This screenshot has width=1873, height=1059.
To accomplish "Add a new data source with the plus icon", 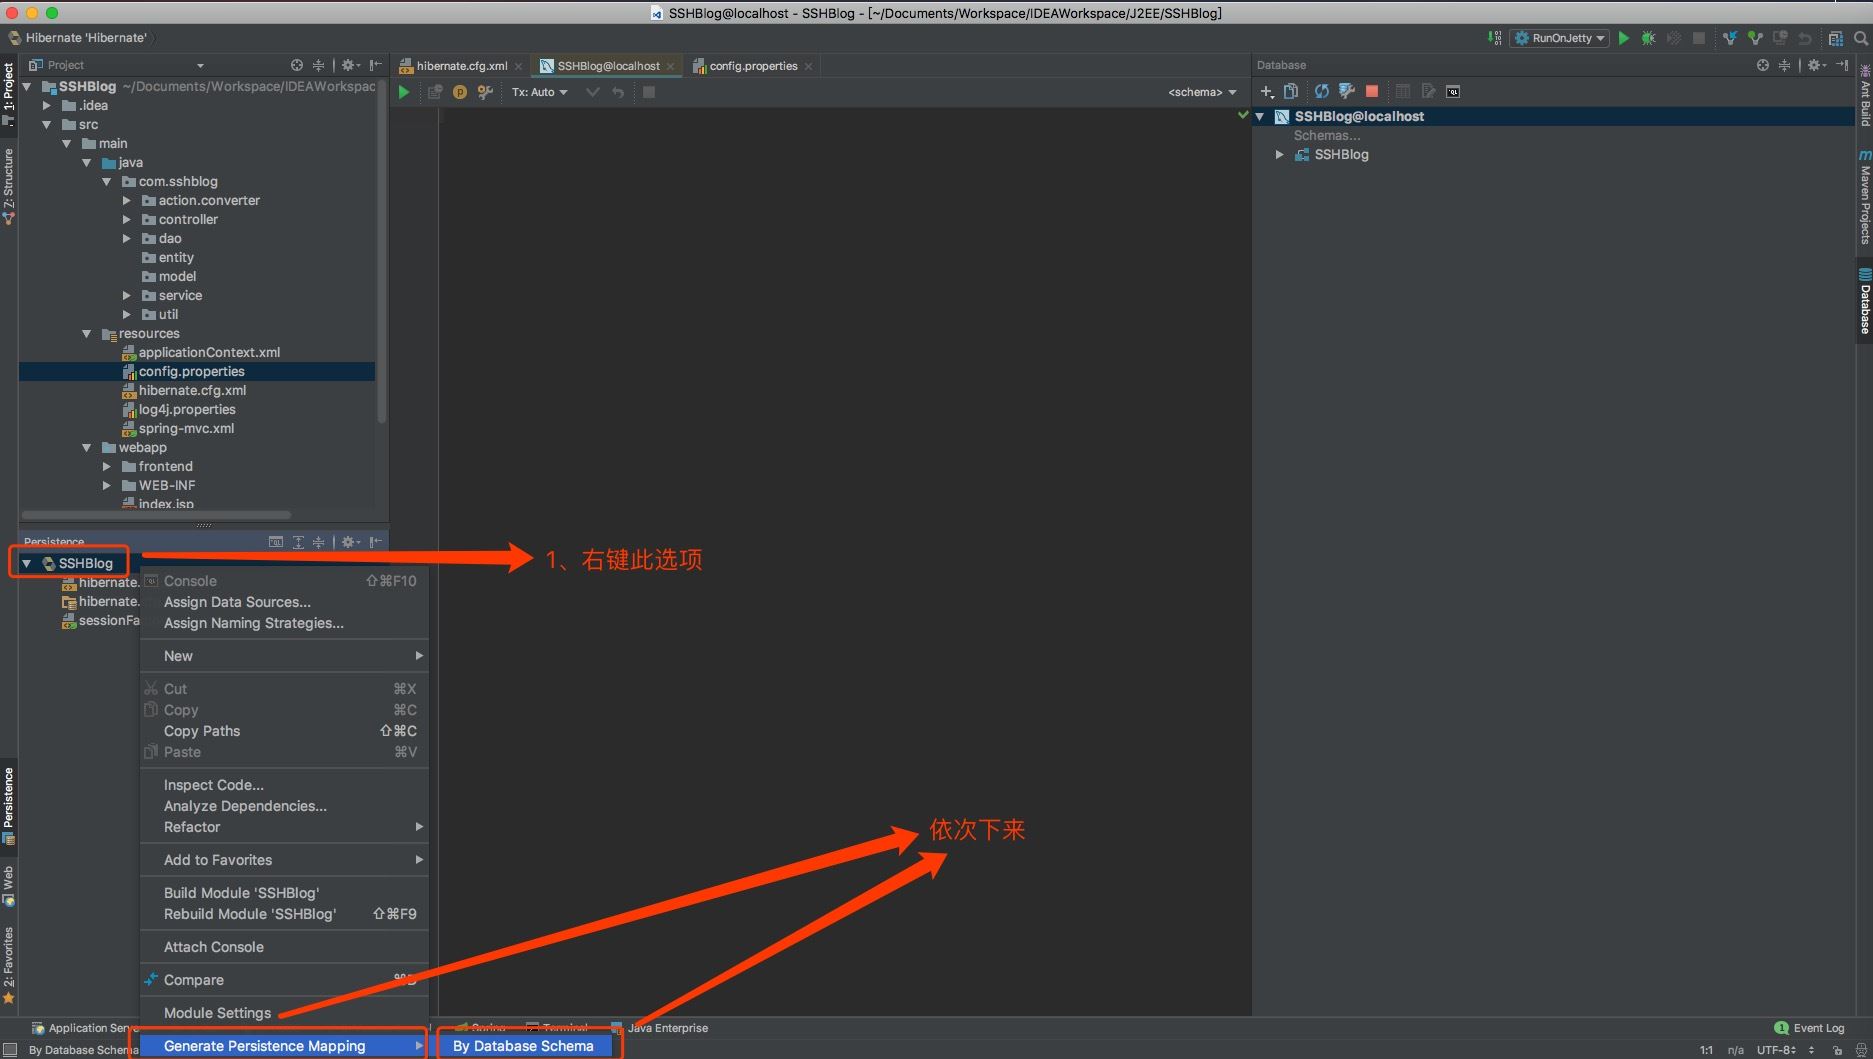I will pos(1267,91).
